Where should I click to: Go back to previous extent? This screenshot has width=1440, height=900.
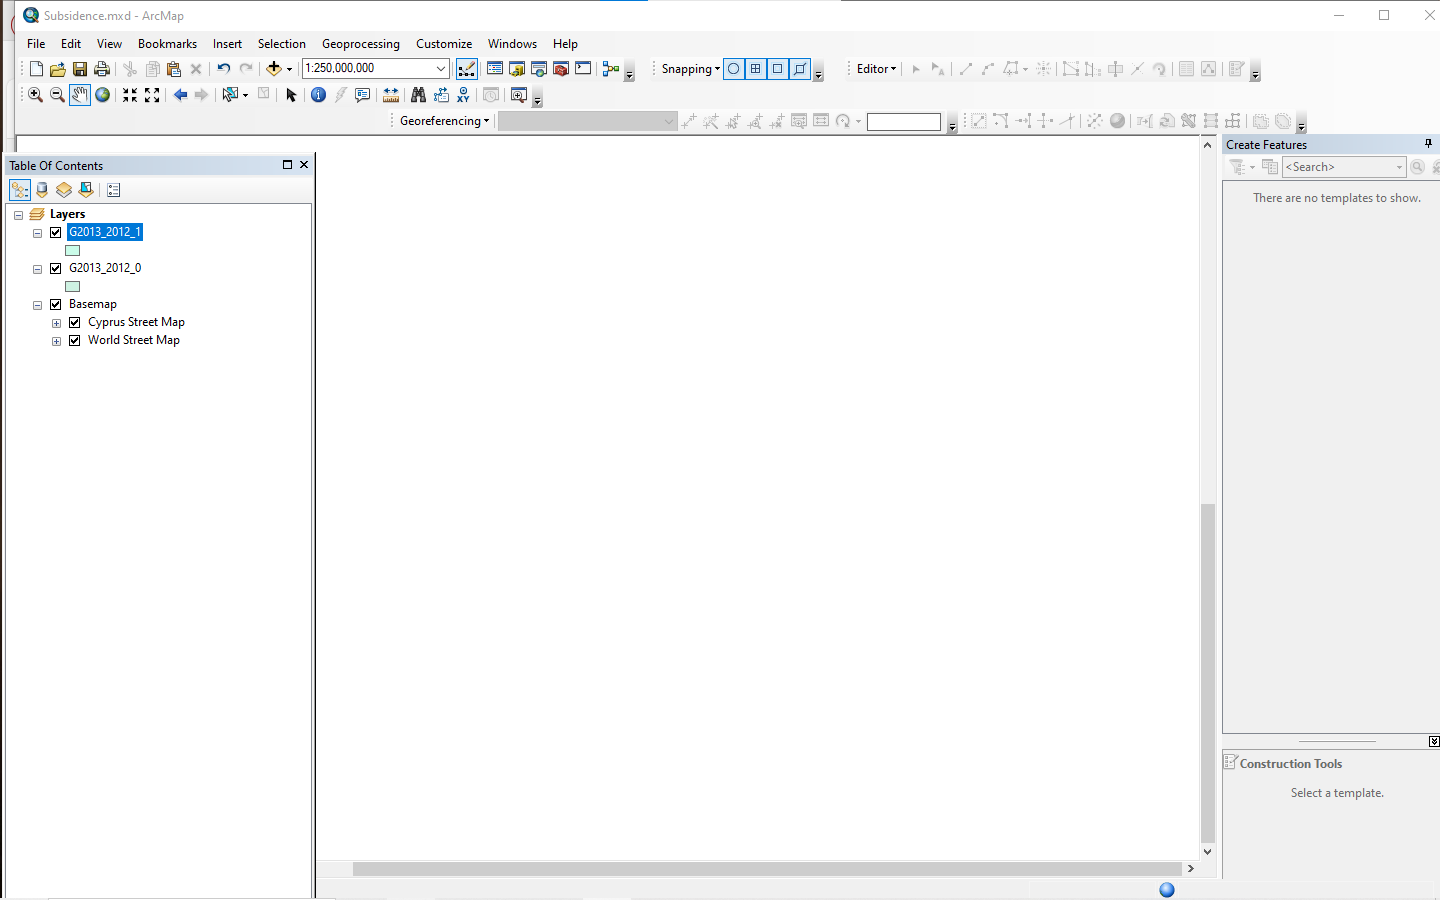(180, 95)
